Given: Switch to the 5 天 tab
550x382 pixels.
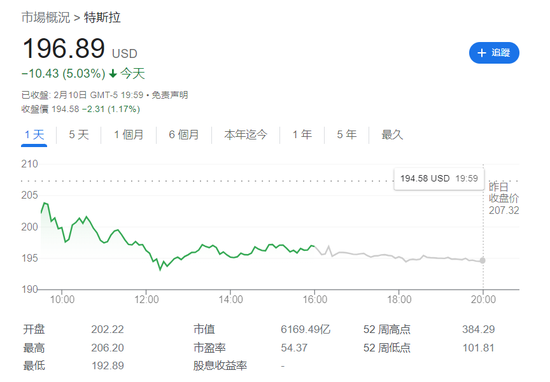Looking at the screenshot, I should (x=79, y=135).
